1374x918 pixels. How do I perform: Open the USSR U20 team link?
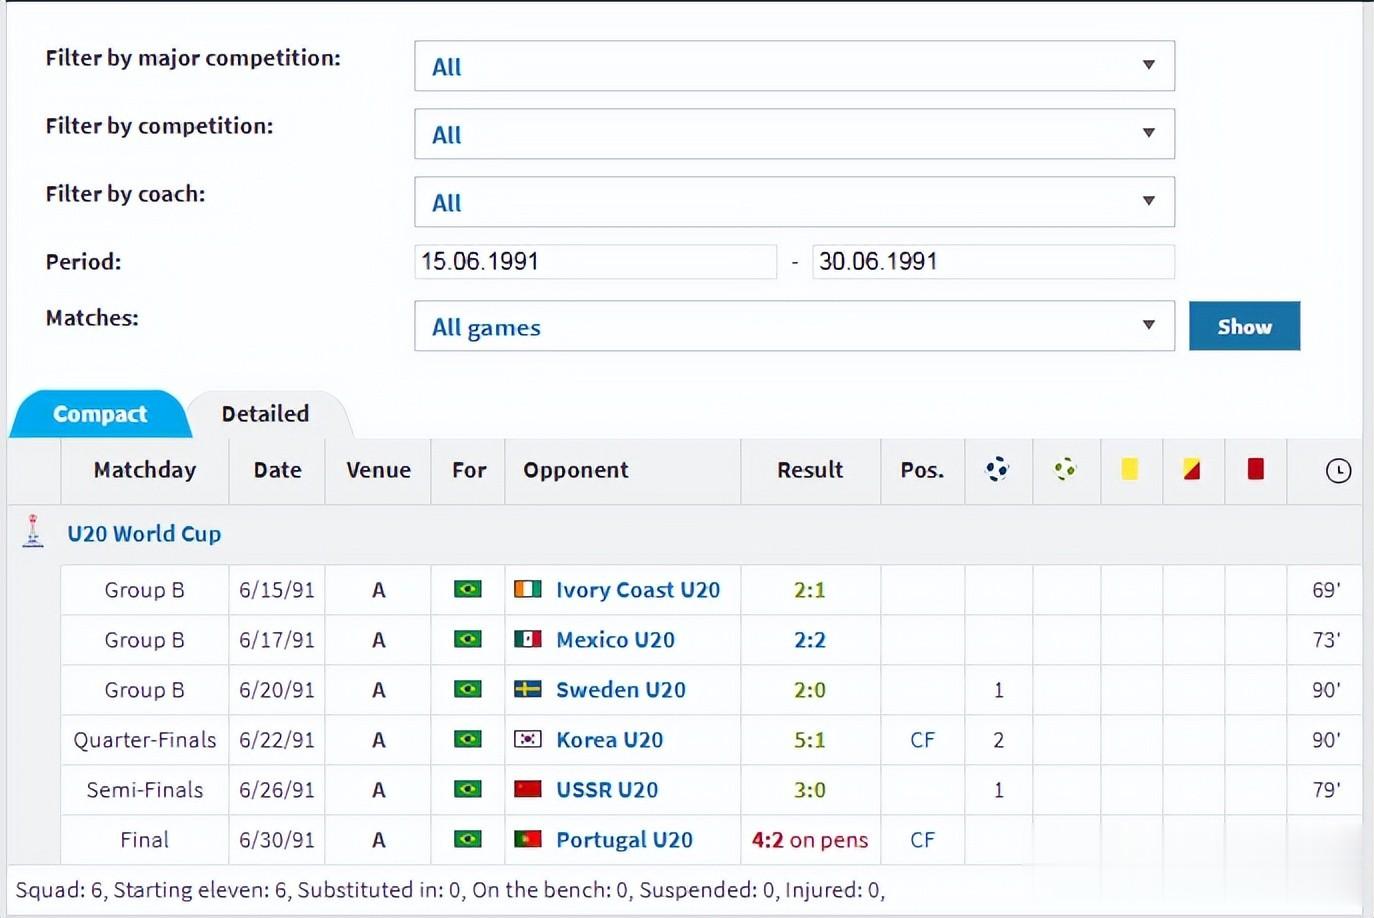point(607,790)
